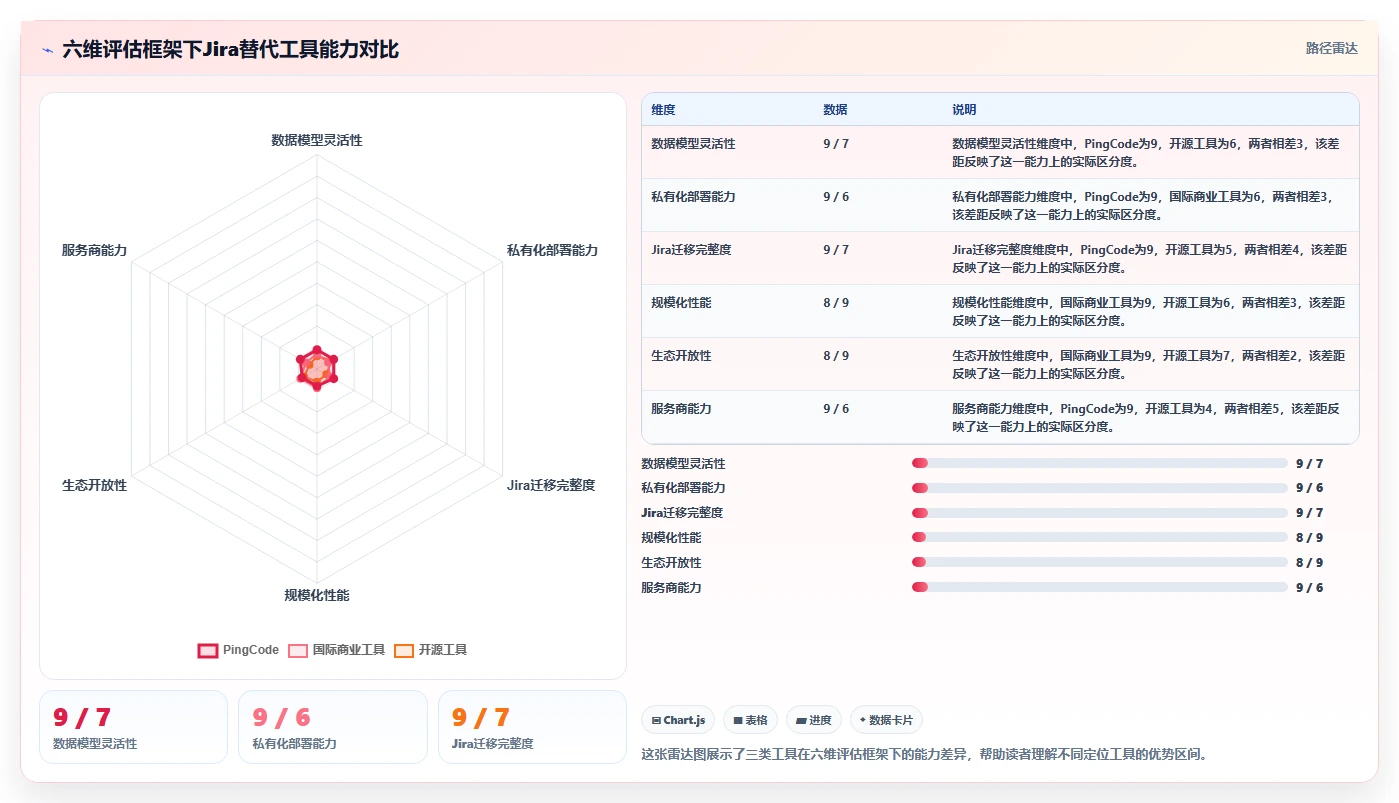Click the radar axis label 生态开放性

point(95,485)
